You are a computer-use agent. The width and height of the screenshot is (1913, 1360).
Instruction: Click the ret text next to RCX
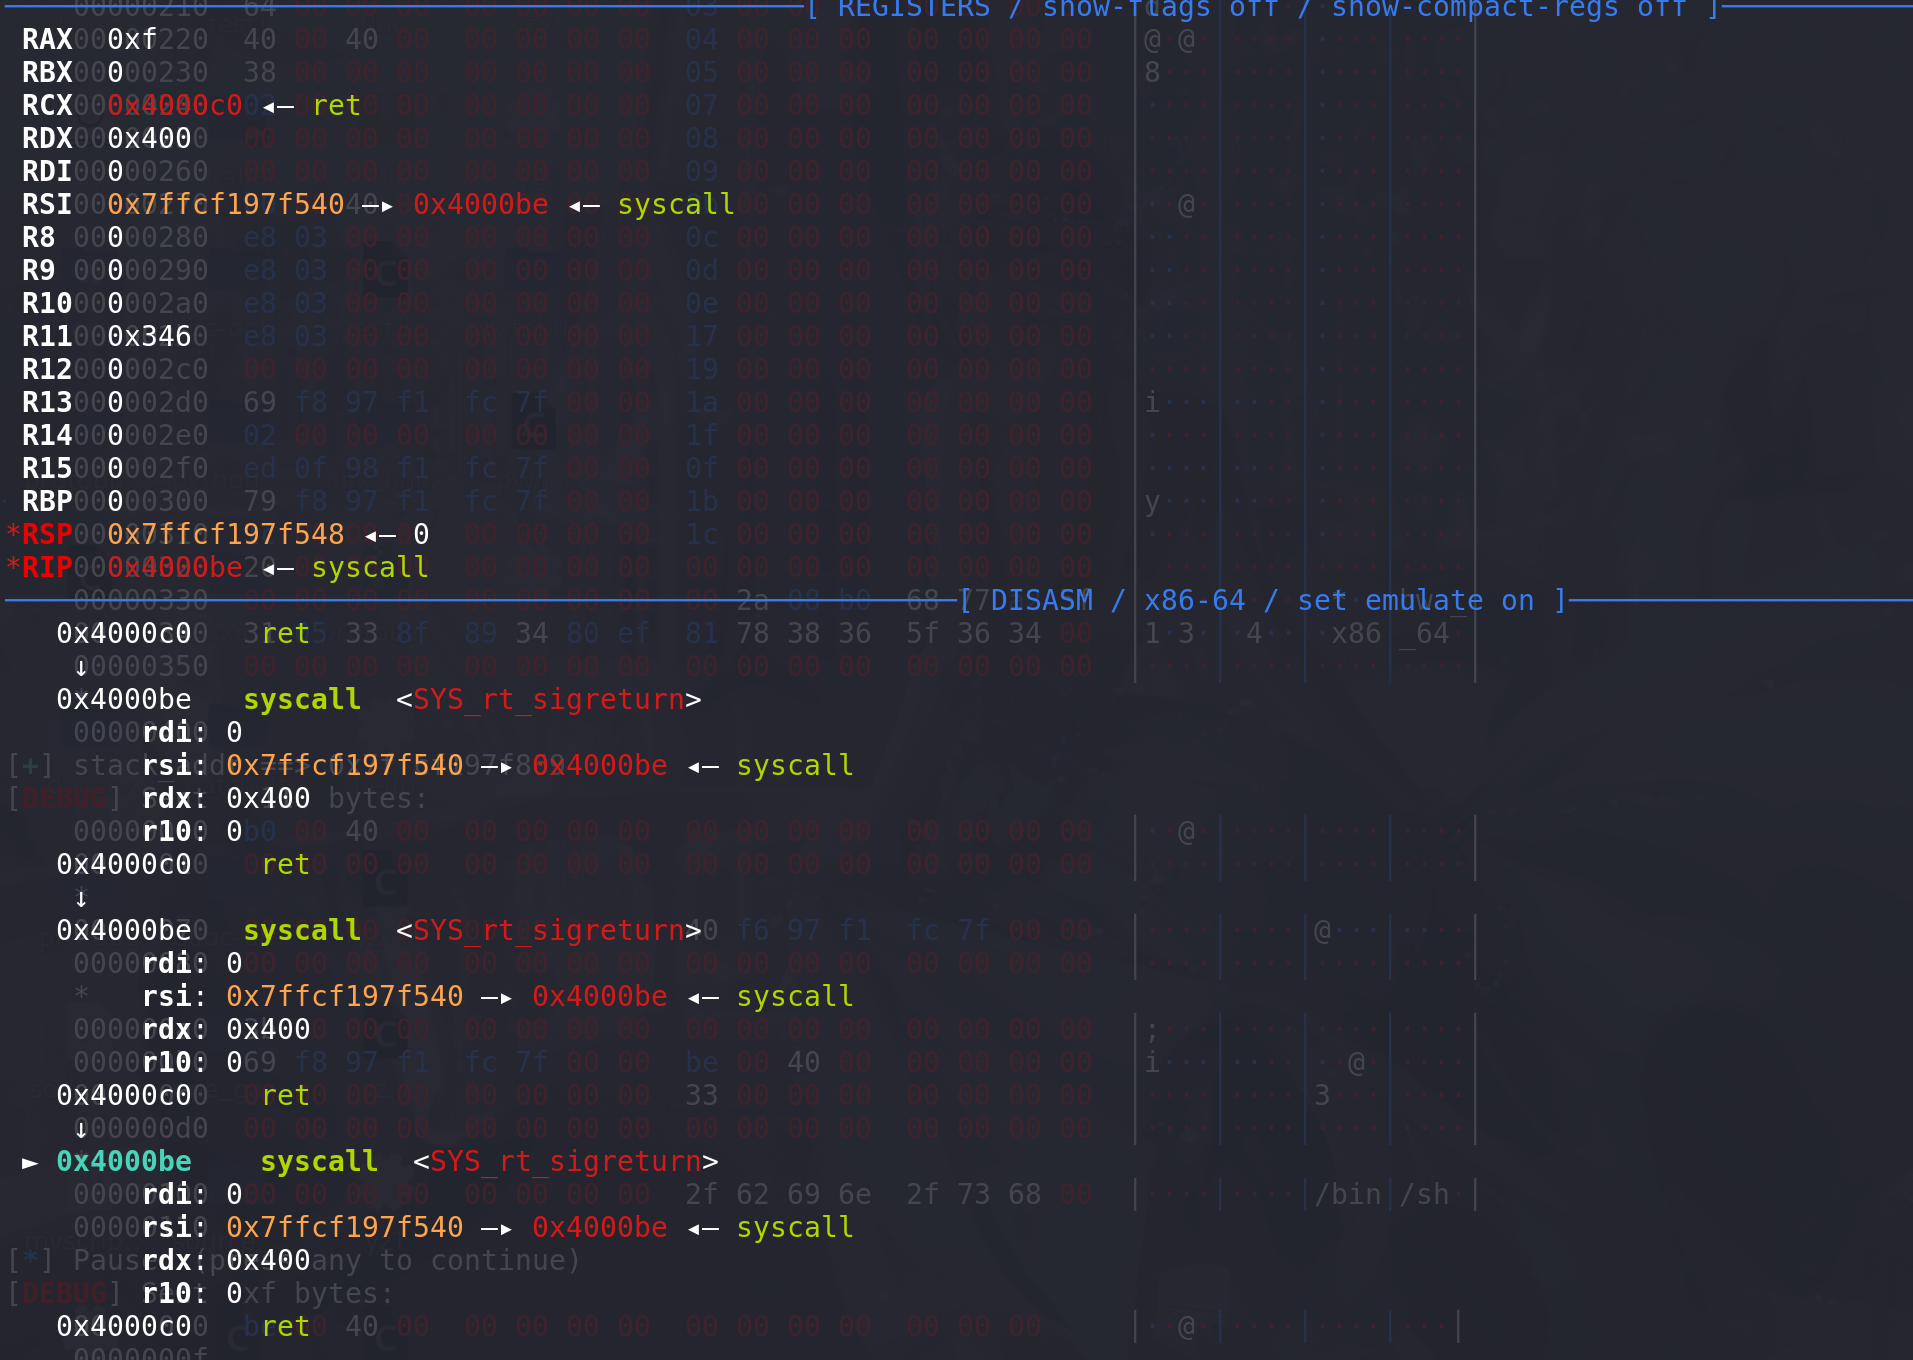(336, 105)
